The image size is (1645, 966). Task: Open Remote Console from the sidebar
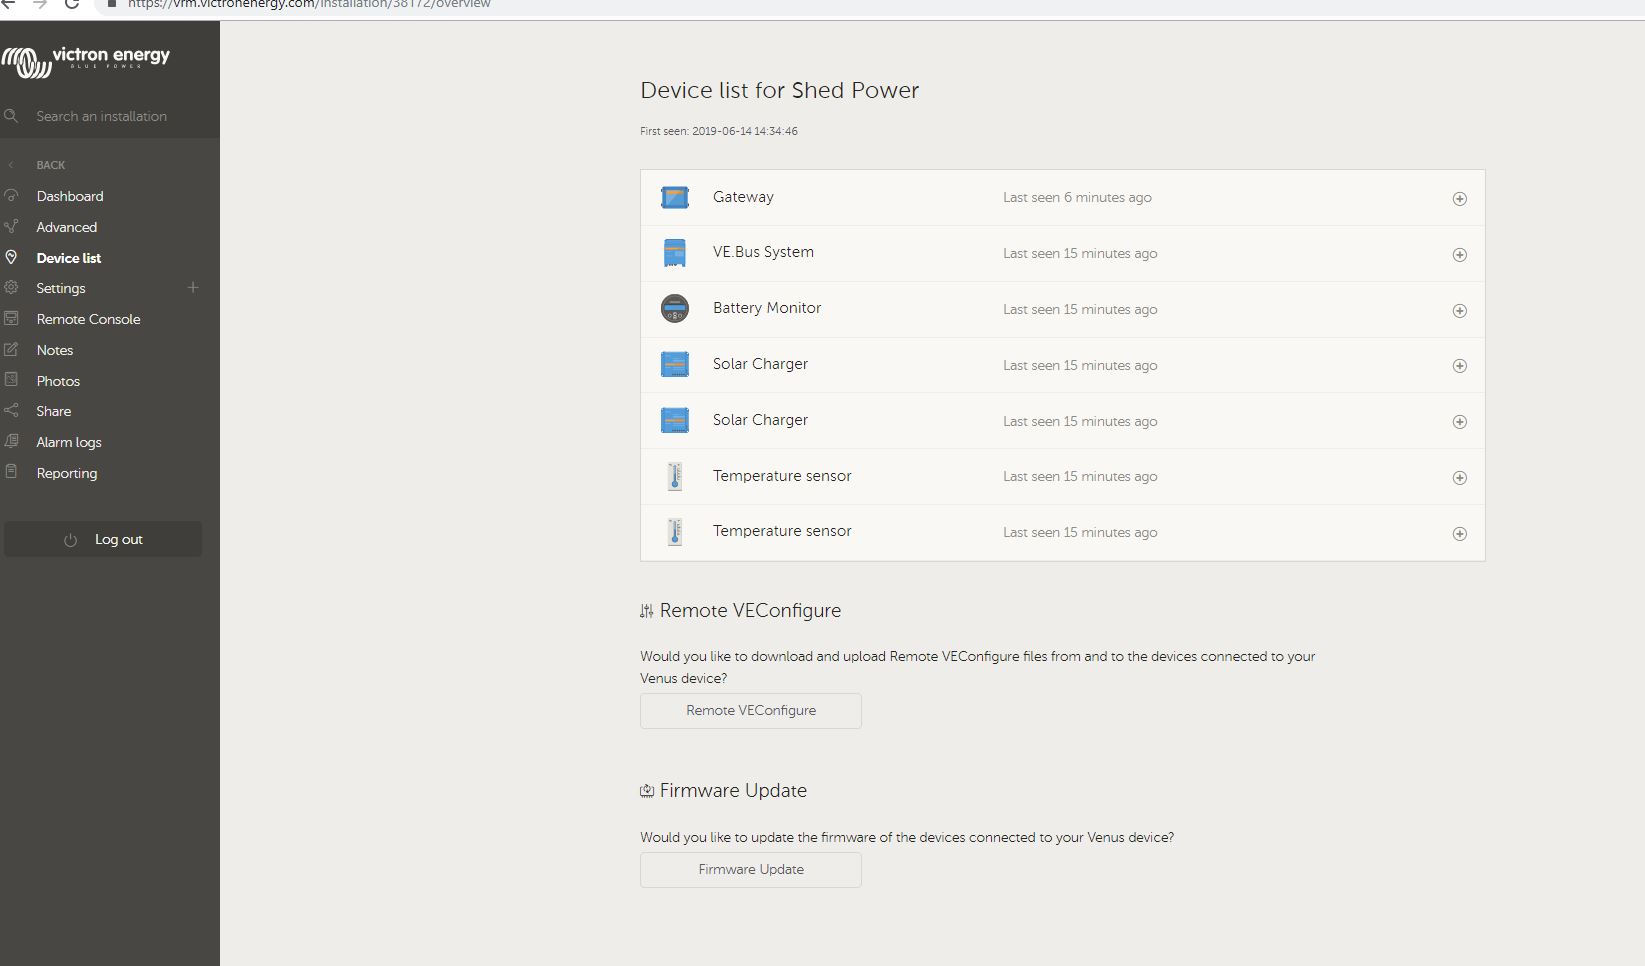tap(89, 319)
